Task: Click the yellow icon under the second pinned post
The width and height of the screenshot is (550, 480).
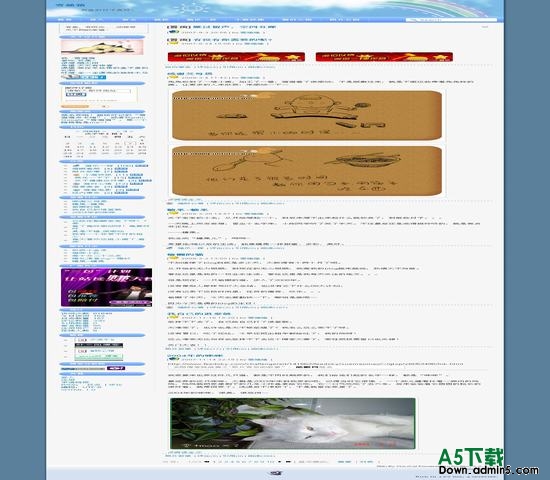Action: click(x=173, y=44)
